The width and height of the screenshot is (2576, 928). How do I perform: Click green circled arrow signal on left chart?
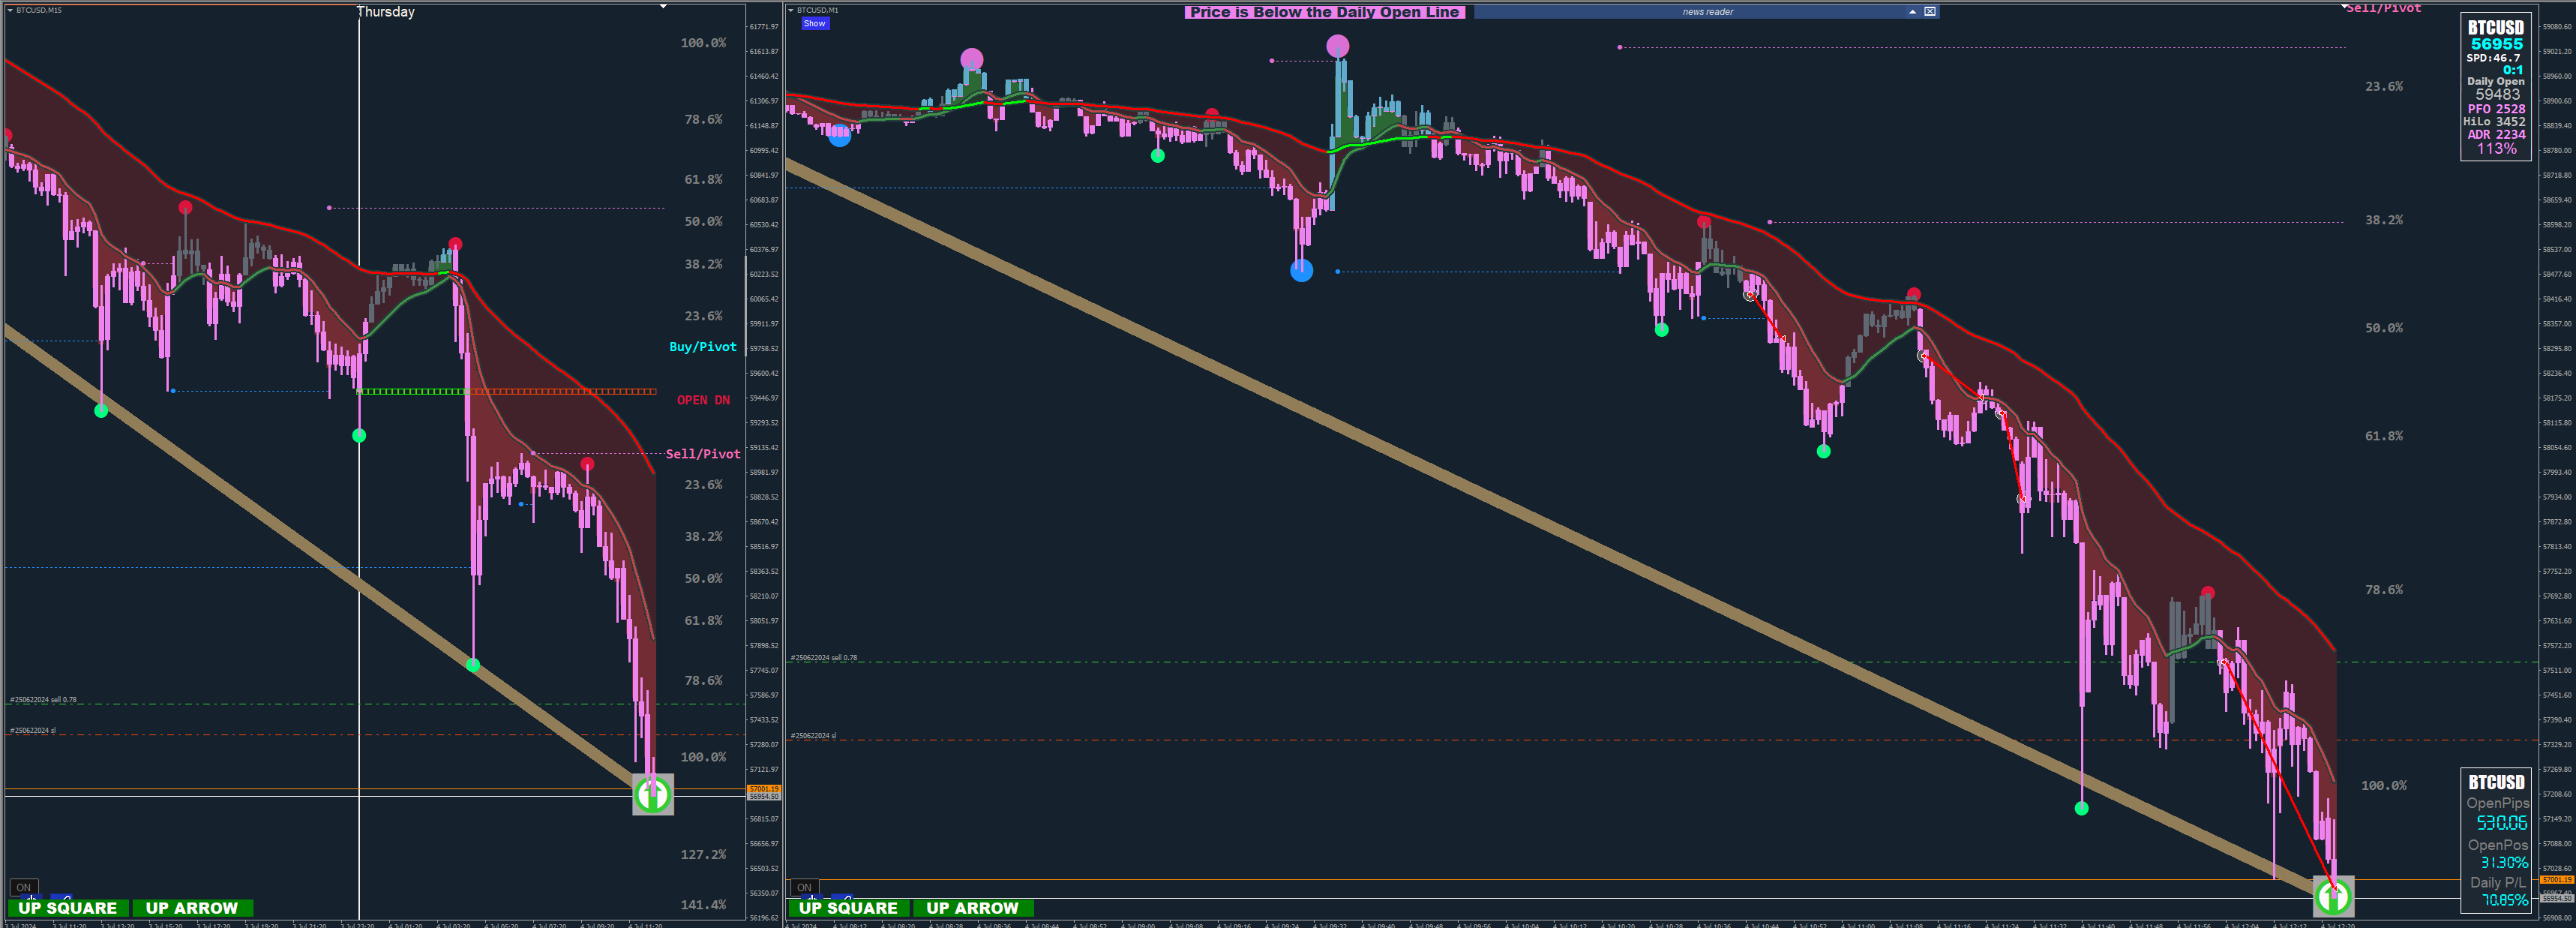tap(653, 795)
